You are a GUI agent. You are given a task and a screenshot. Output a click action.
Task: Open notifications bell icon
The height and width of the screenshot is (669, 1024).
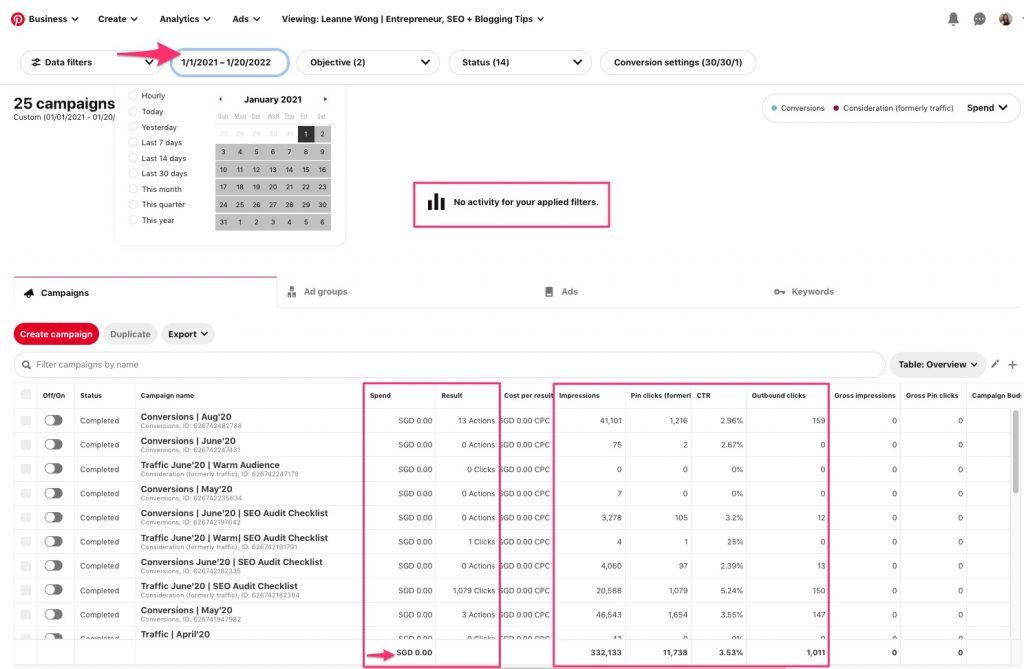[954, 18]
